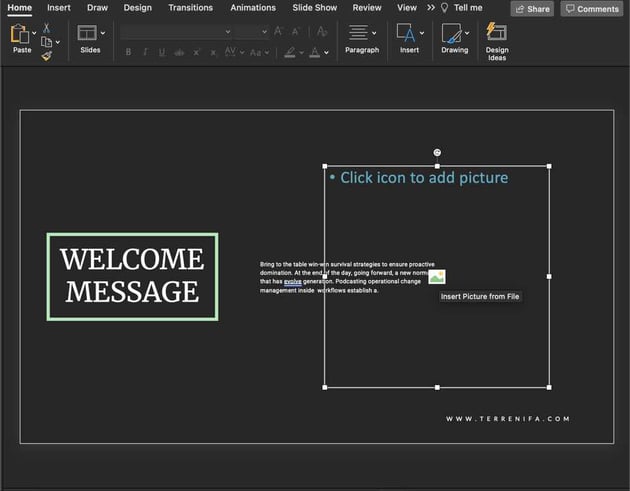The height and width of the screenshot is (491, 630).
Task: Open the Slide Show tab
Action: point(314,8)
